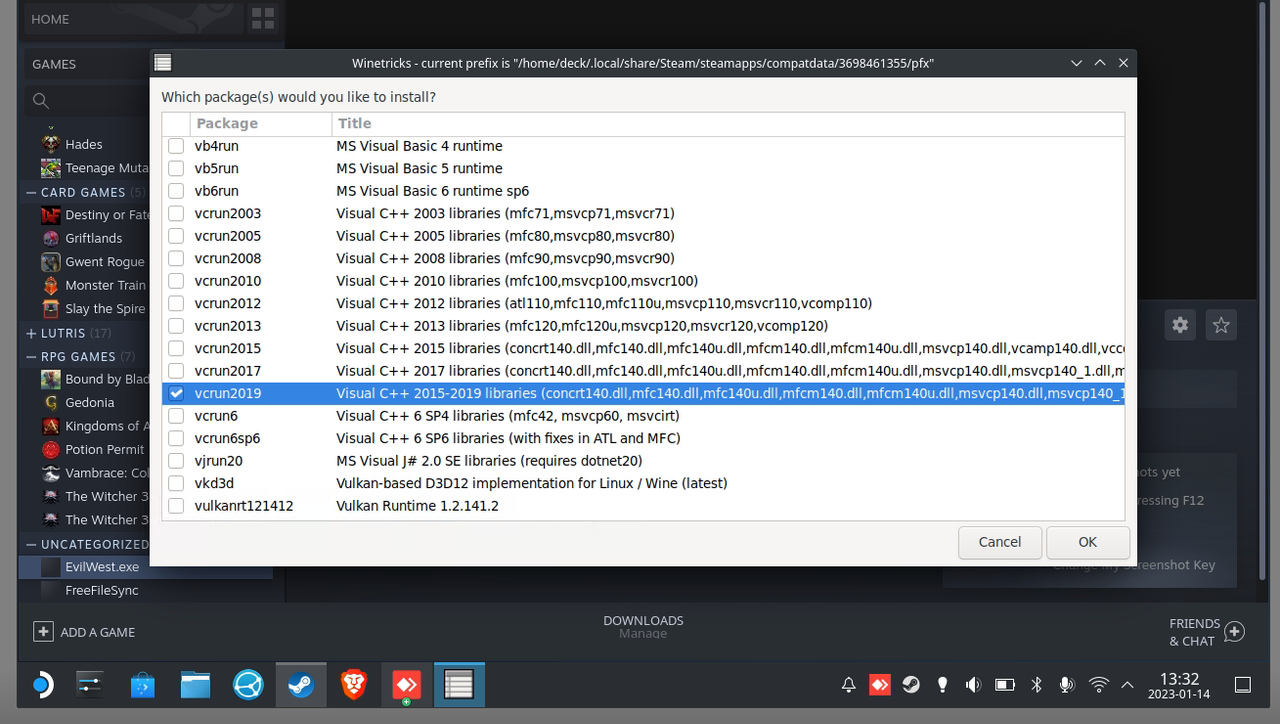This screenshot has width=1280, height=724.
Task: Open AnyDesk from the taskbar
Action: (406, 685)
